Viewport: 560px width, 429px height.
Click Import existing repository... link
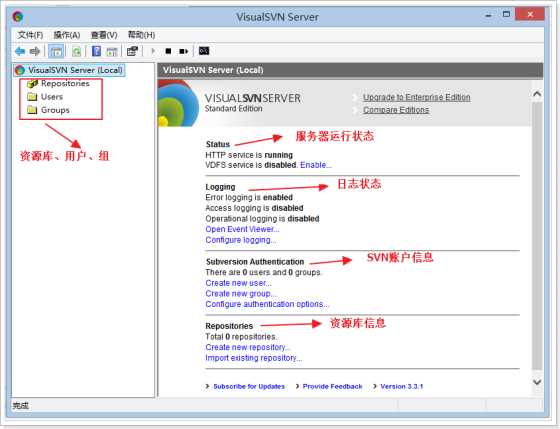pyautogui.click(x=254, y=358)
